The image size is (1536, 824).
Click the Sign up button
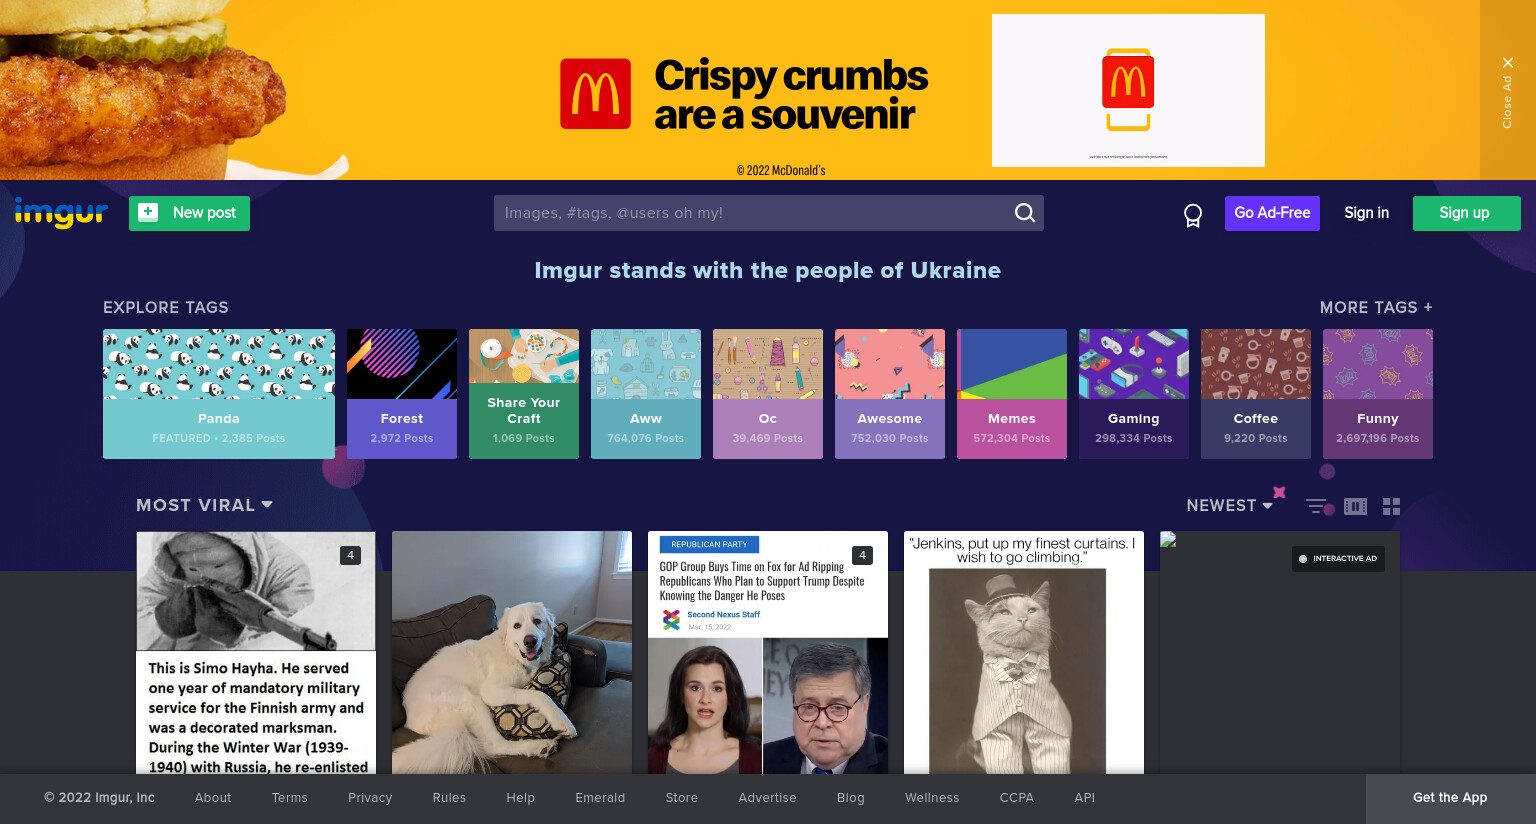pos(1466,213)
